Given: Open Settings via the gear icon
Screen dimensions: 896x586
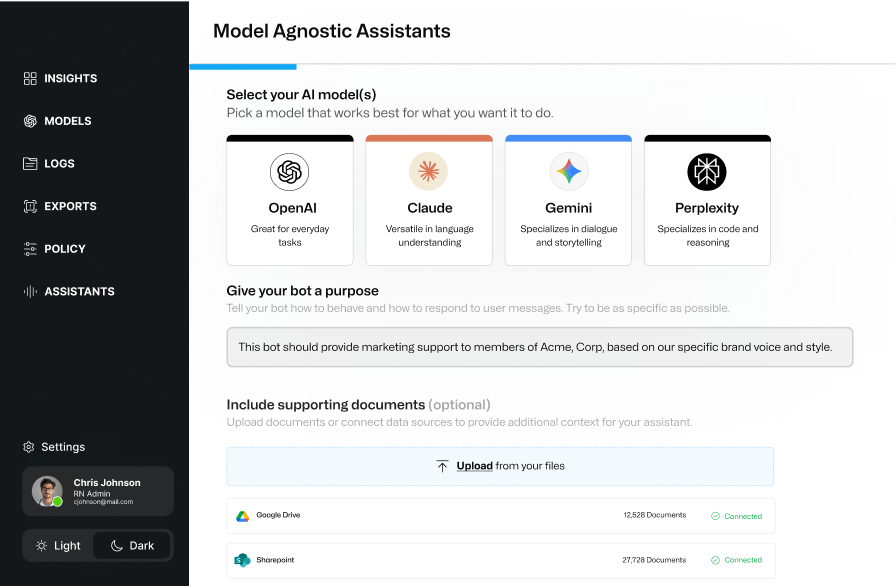Looking at the screenshot, I should pos(27,447).
